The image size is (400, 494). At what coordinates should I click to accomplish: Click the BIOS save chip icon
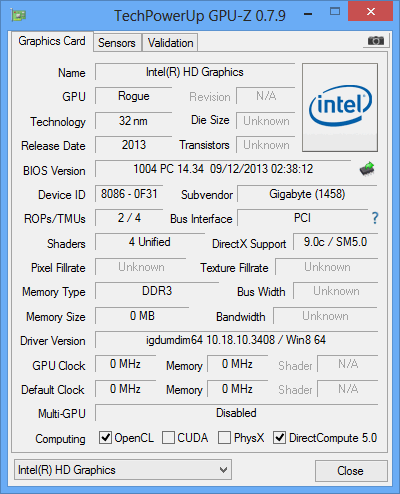pyautogui.click(x=367, y=169)
